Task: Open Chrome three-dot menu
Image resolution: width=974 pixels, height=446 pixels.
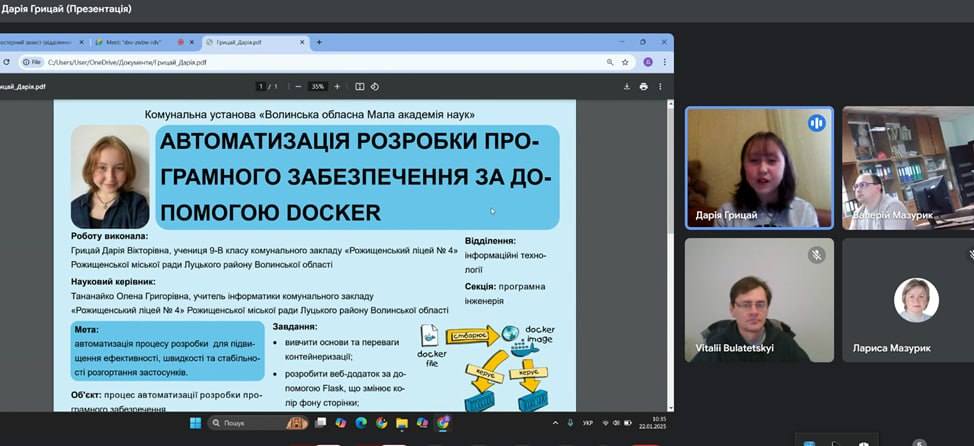Action: tap(664, 62)
